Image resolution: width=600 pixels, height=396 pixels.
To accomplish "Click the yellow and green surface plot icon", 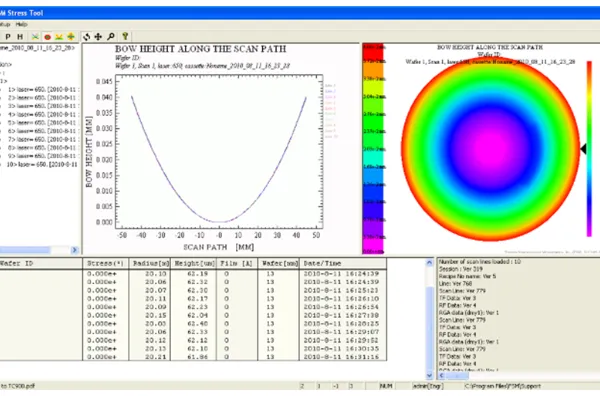I will 59,37.
